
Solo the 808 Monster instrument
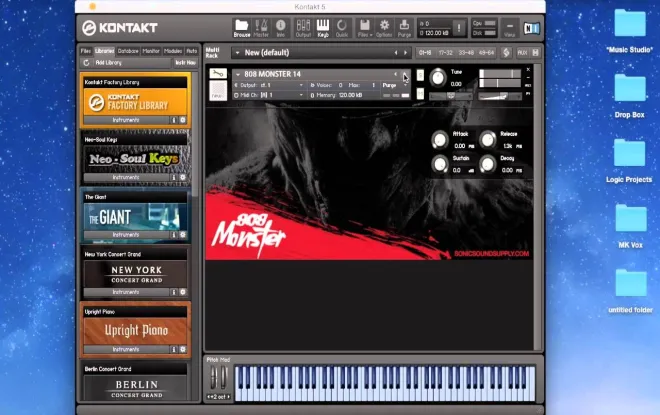(420, 75)
